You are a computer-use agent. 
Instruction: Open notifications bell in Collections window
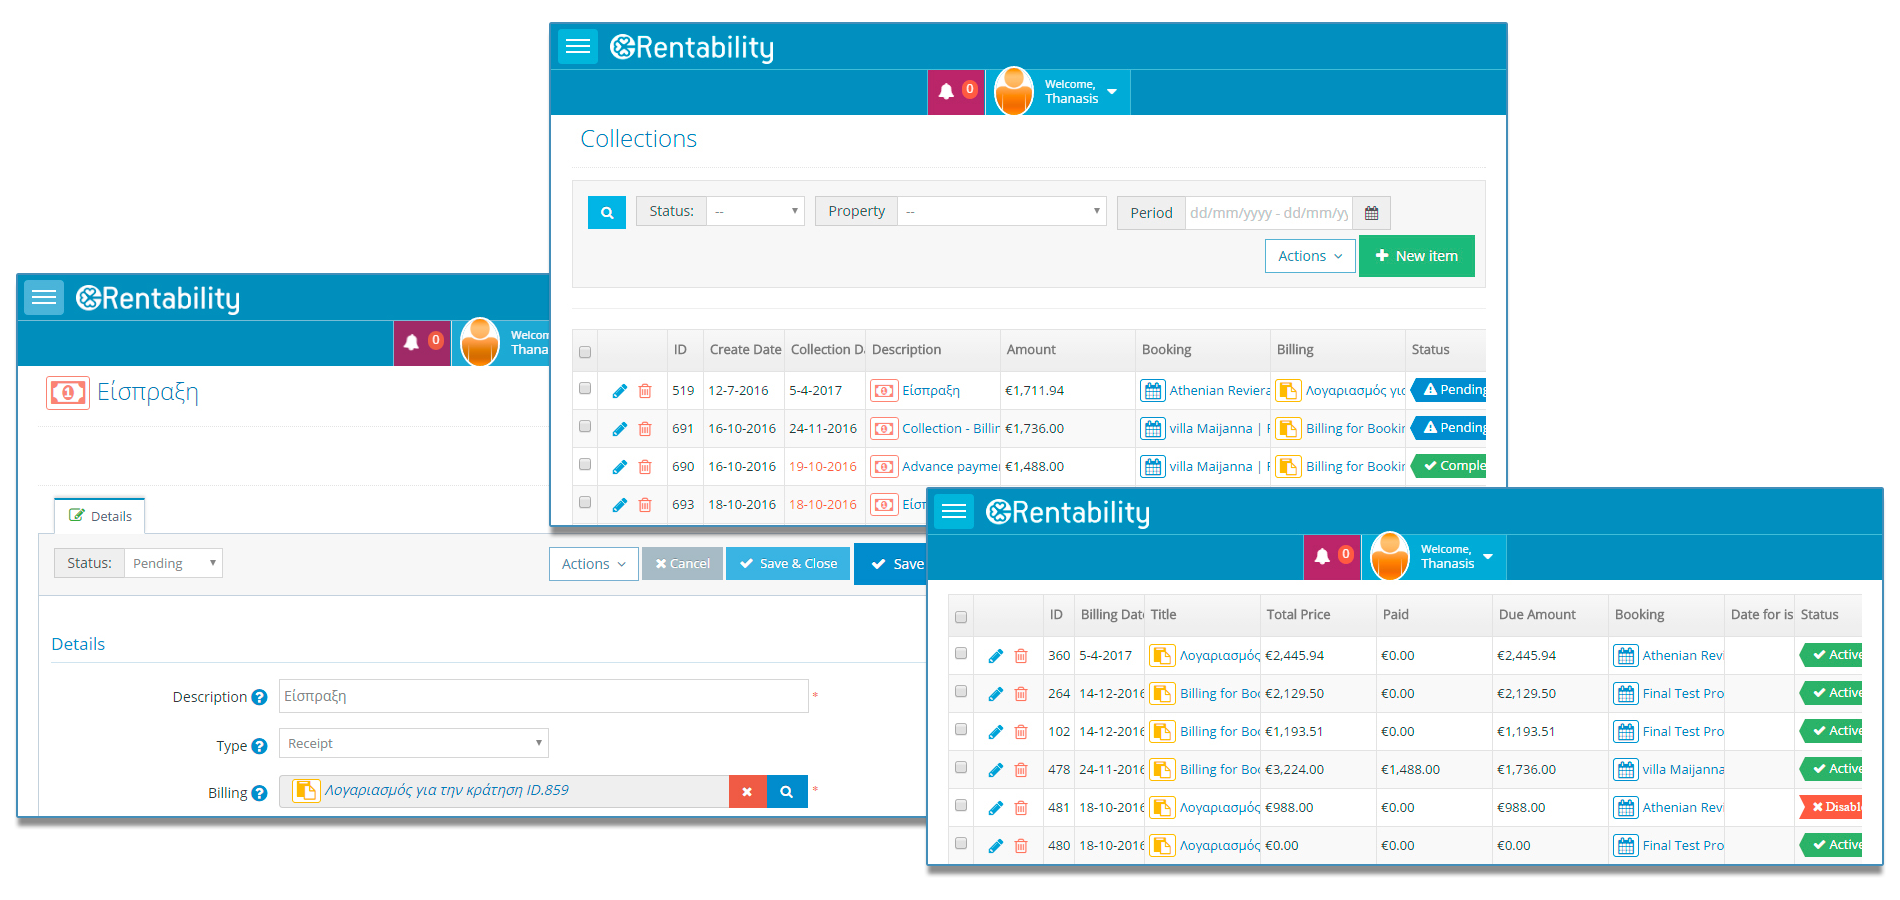click(x=956, y=92)
